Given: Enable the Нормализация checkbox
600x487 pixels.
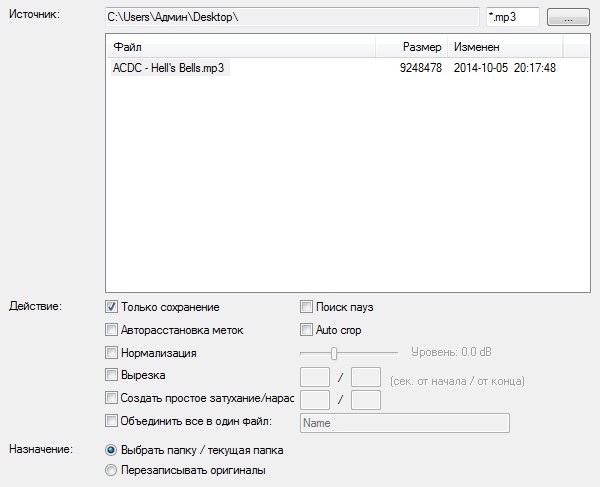Looking at the screenshot, I should 112,353.
